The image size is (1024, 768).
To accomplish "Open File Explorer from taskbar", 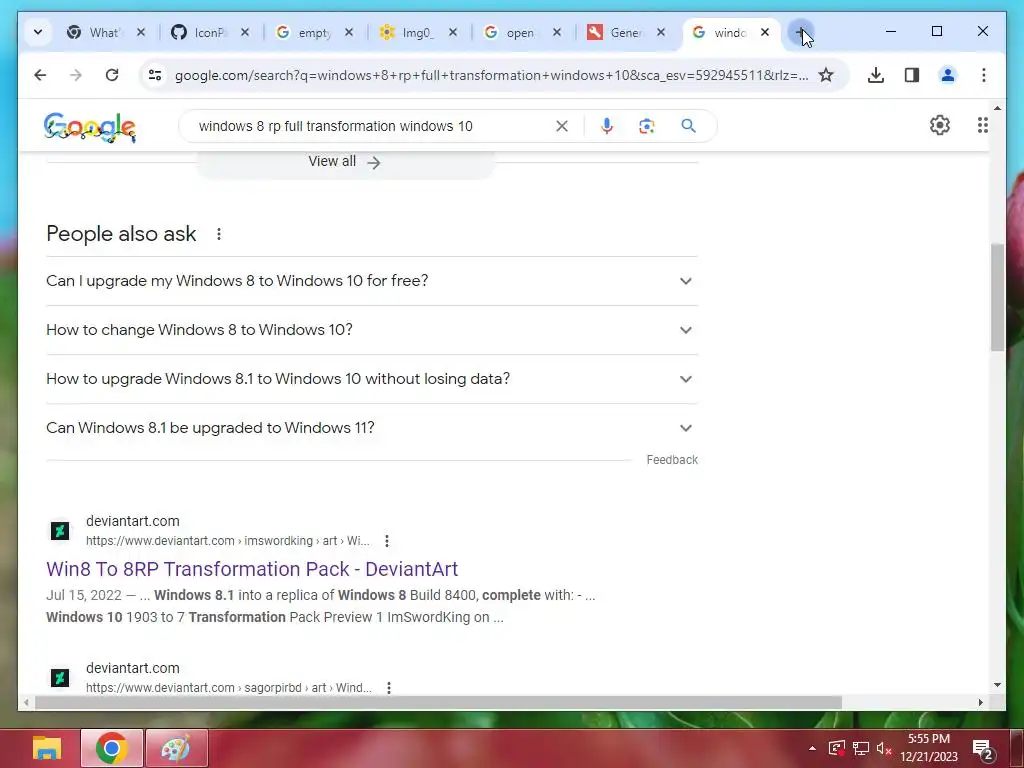I will pyautogui.click(x=47, y=748).
